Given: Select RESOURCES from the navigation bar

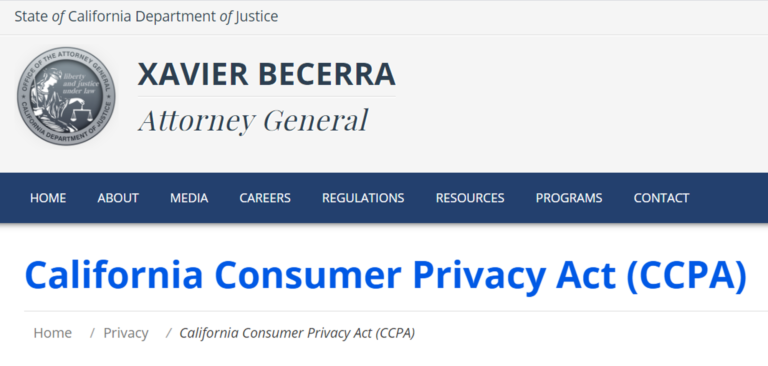Looking at the screenshot, I should pos(470,198).
